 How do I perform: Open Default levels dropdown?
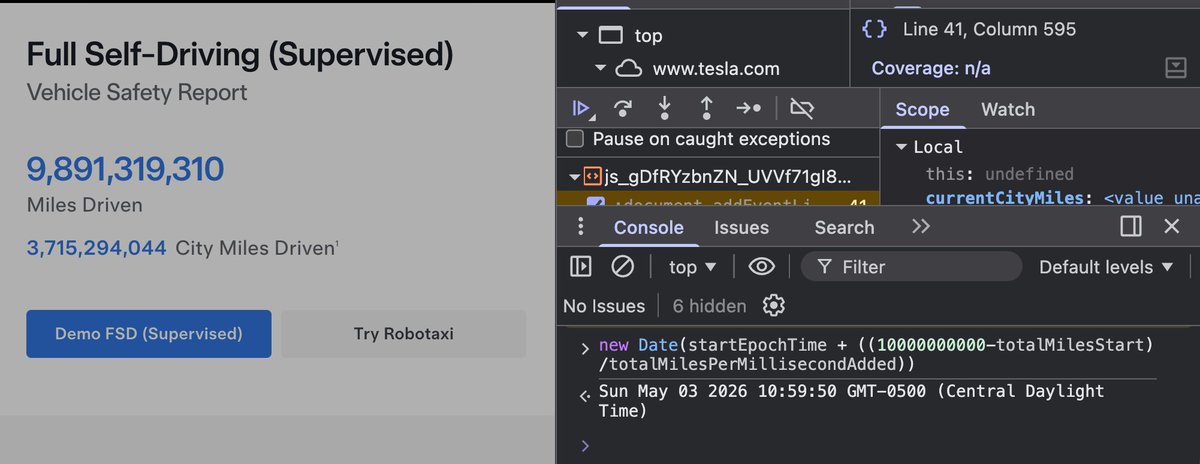[x=1107, y=266]
